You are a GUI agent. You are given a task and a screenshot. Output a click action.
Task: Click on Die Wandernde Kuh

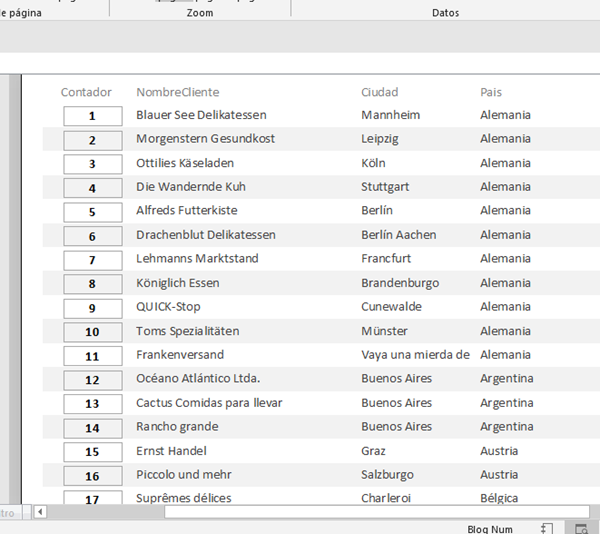[191, 187]
